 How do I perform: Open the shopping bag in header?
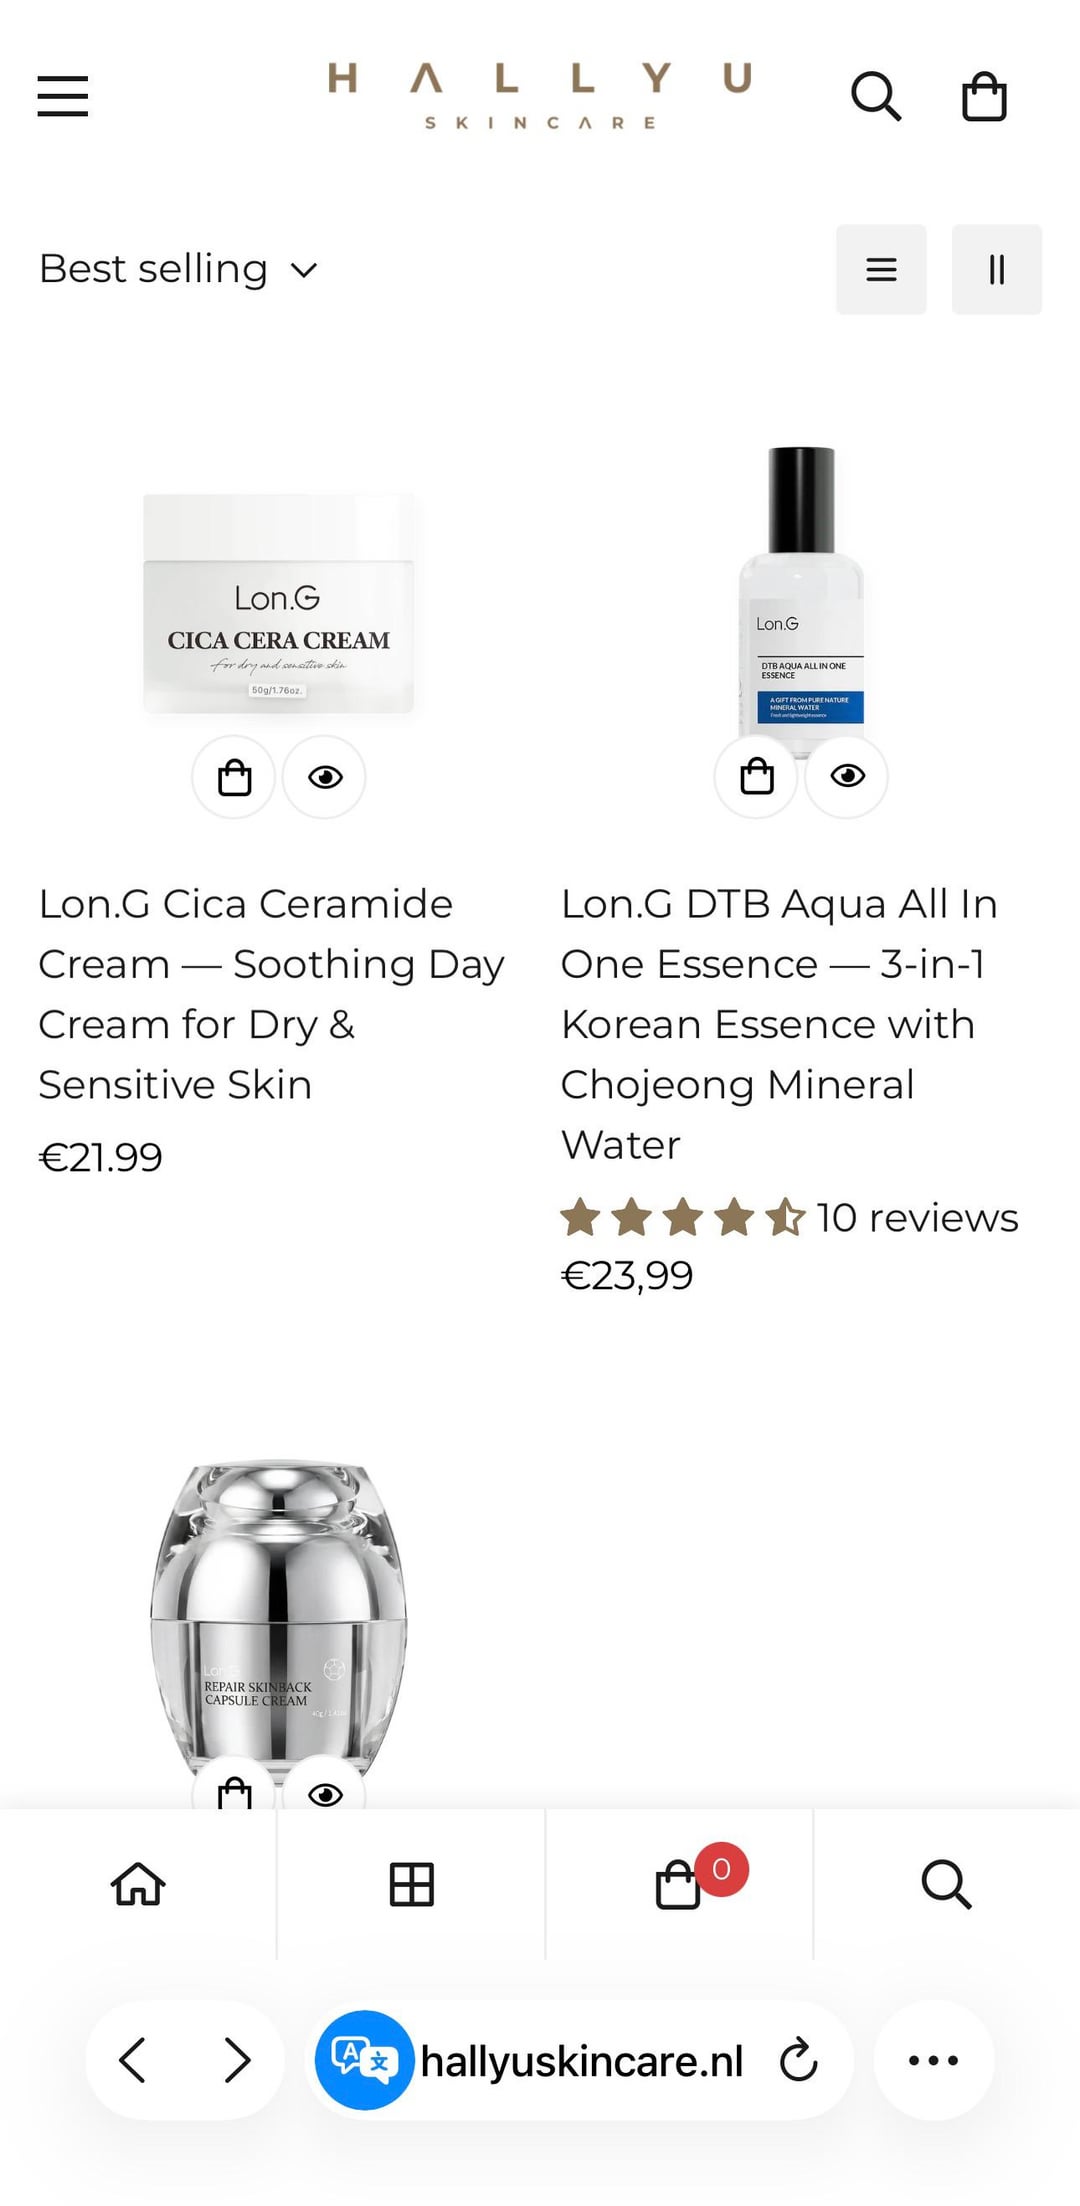[984, 97]
